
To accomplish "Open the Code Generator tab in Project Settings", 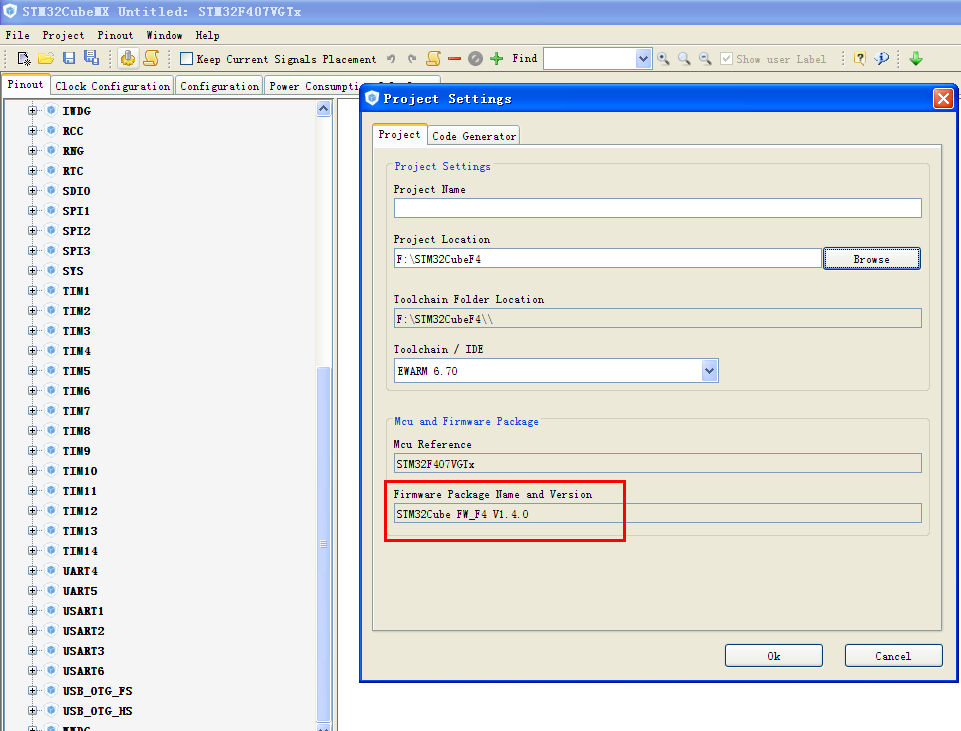I will (x=474, y=136).
